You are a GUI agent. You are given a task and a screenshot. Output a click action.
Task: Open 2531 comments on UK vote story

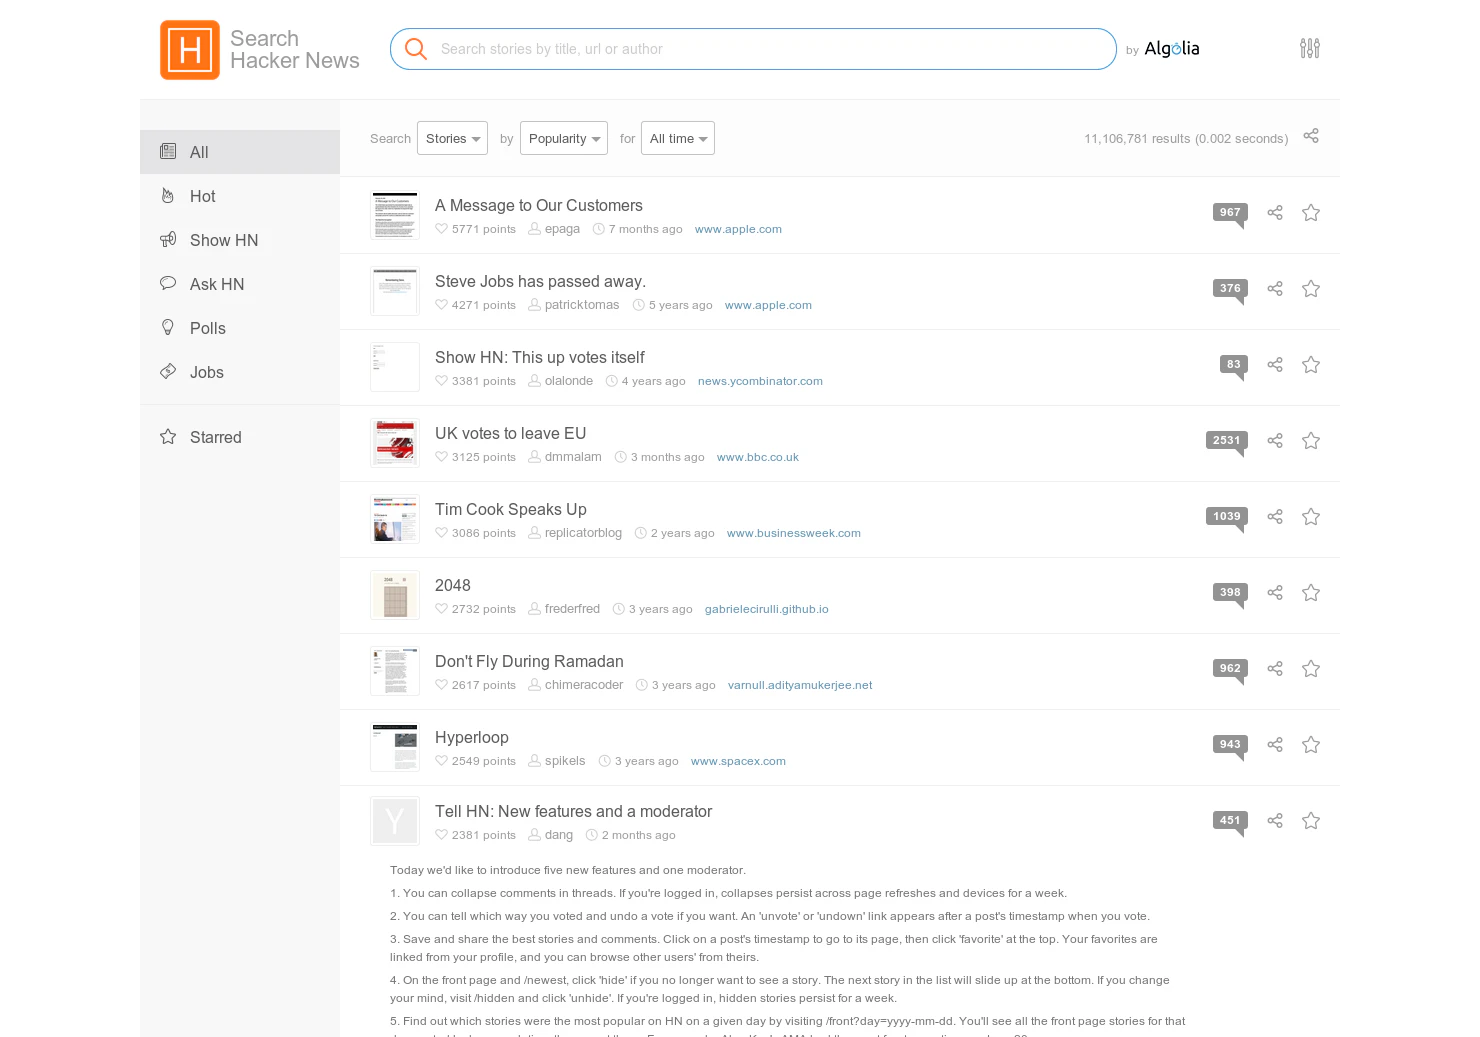[x=1227, y=441]
